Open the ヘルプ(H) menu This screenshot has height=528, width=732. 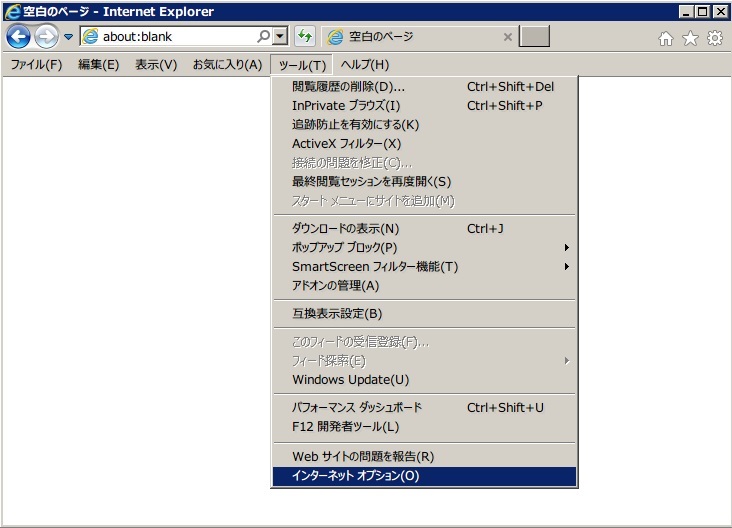[x=365, y=64]
